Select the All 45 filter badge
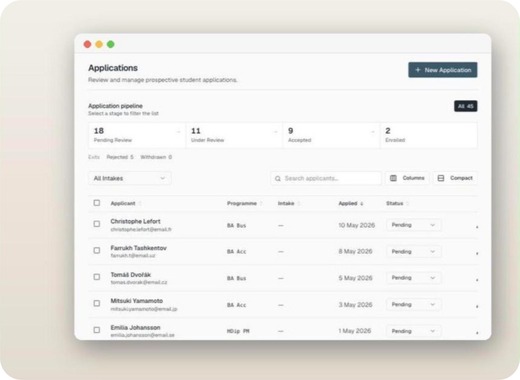This screenshot has width=520, height=380. coord(465,106)
